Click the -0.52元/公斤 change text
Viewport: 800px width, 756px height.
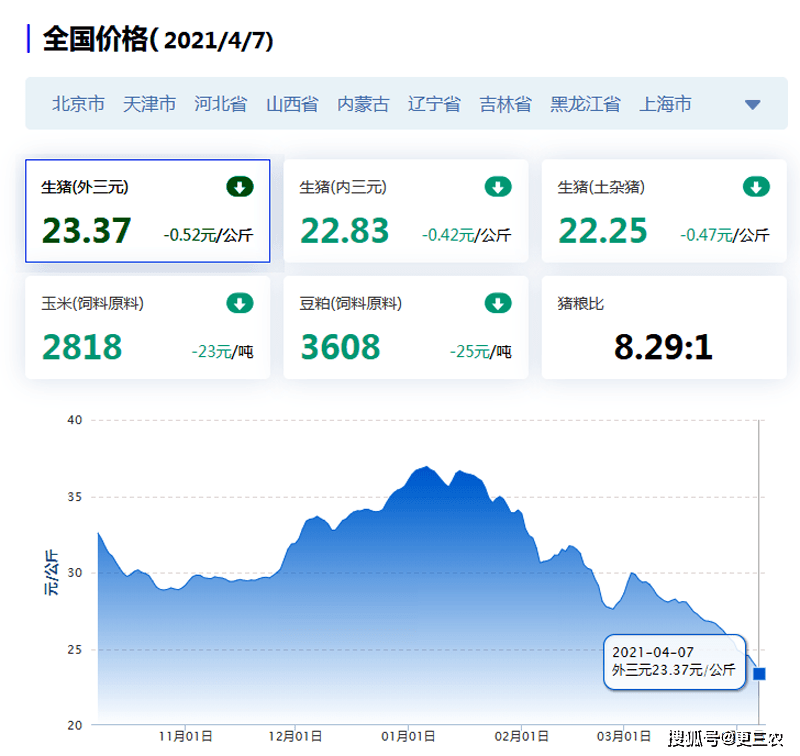208,235
